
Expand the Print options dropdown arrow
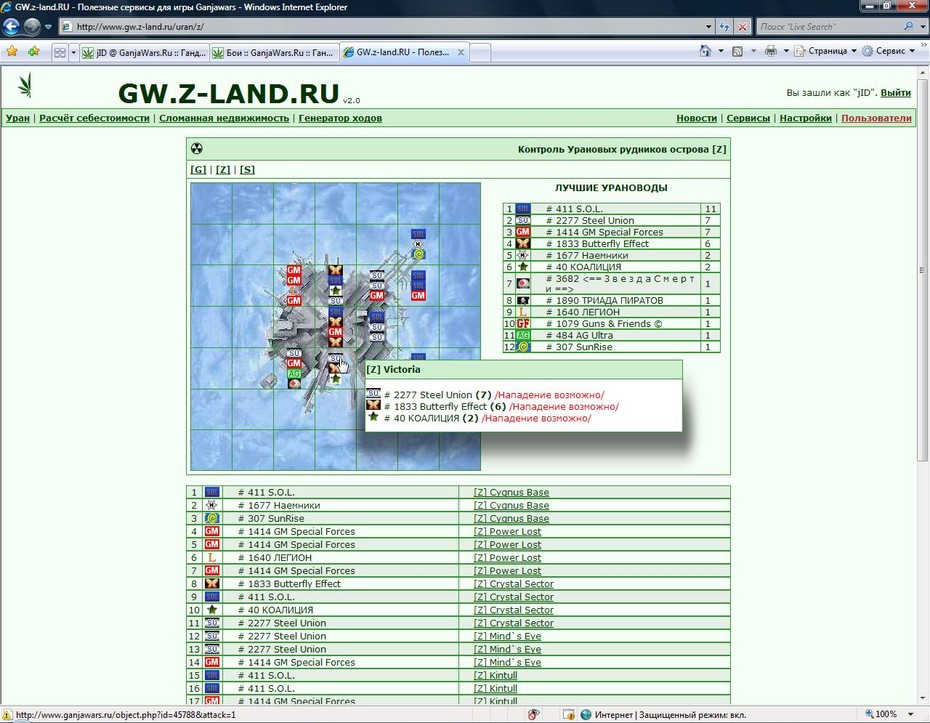(786, 51)
